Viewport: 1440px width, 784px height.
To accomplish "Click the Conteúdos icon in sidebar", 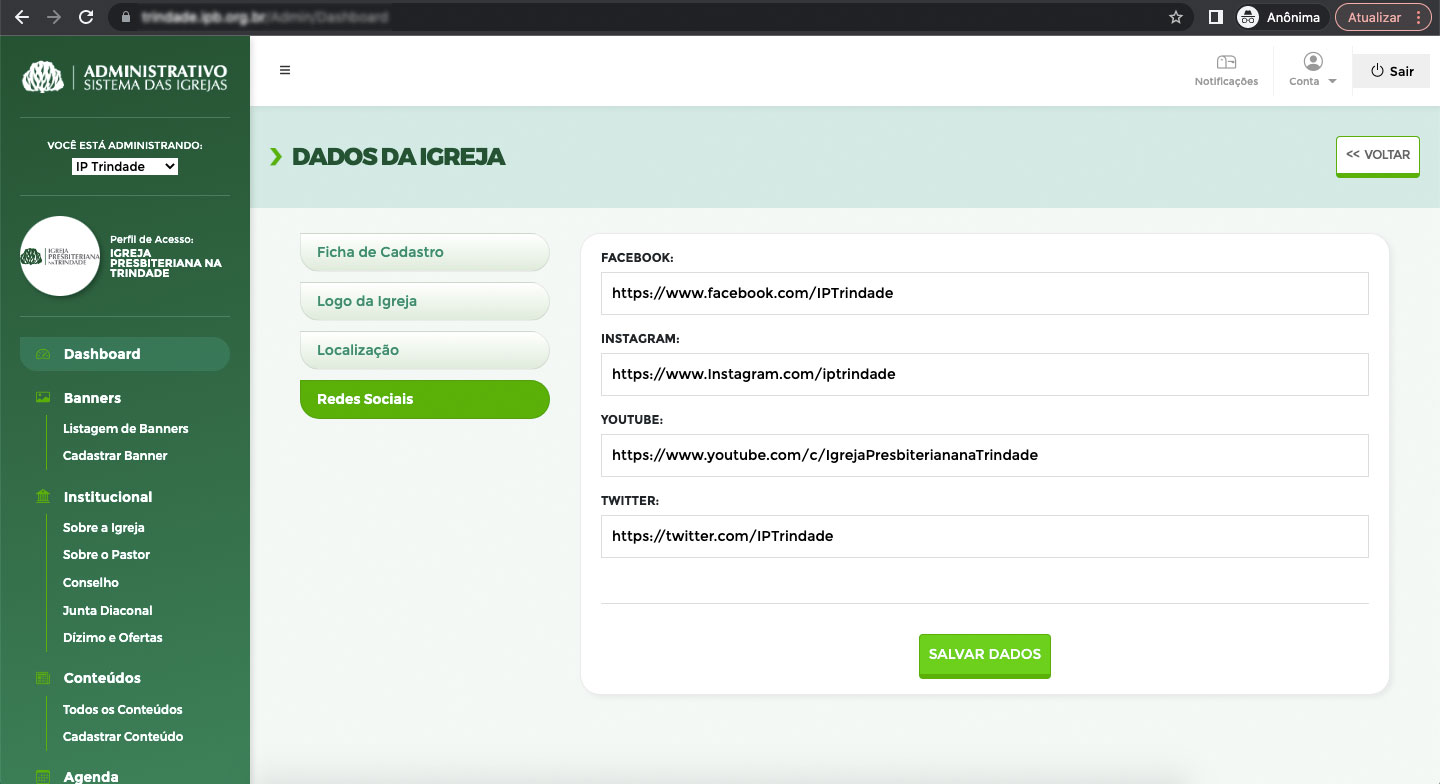I will click(43, 678).
